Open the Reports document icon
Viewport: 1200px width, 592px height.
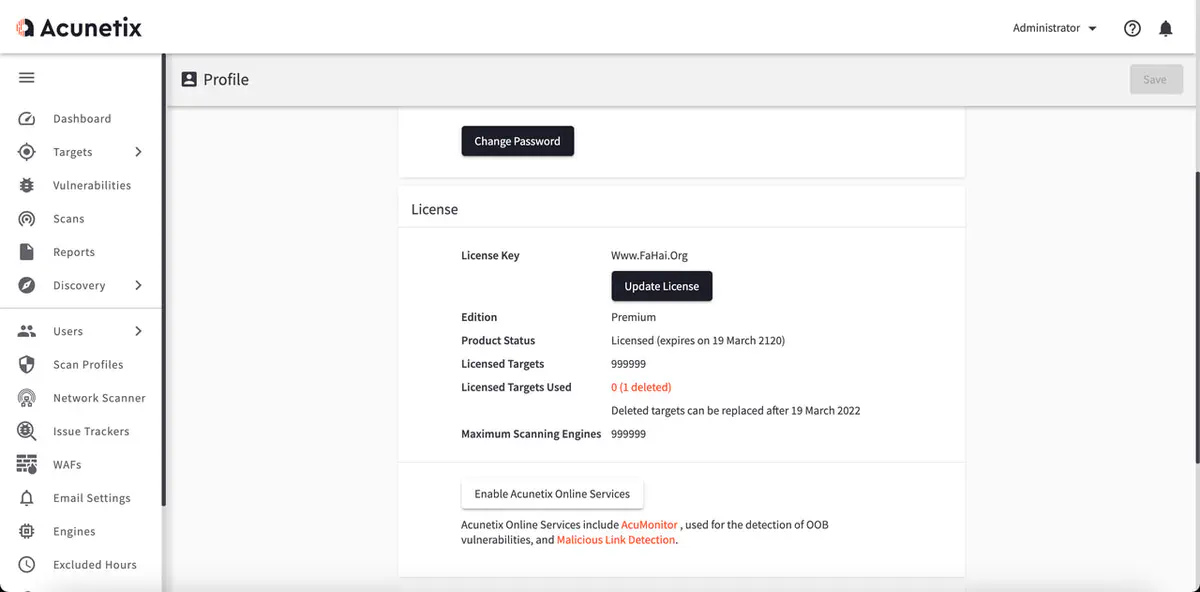[27, 252]
